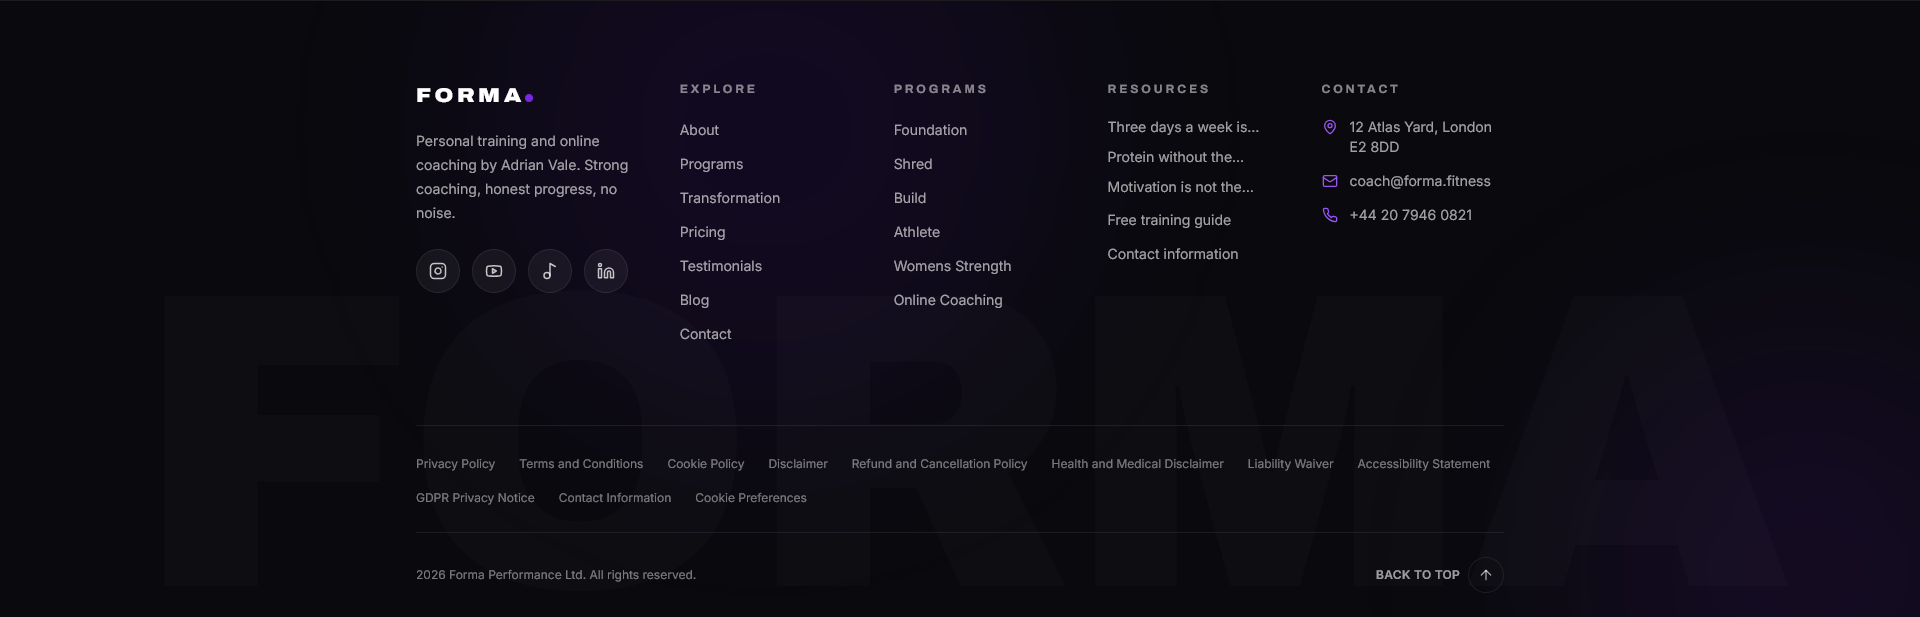Click the phone icon by number
The height and width of the screenshot is (617, 1920).
[1330, 215]
